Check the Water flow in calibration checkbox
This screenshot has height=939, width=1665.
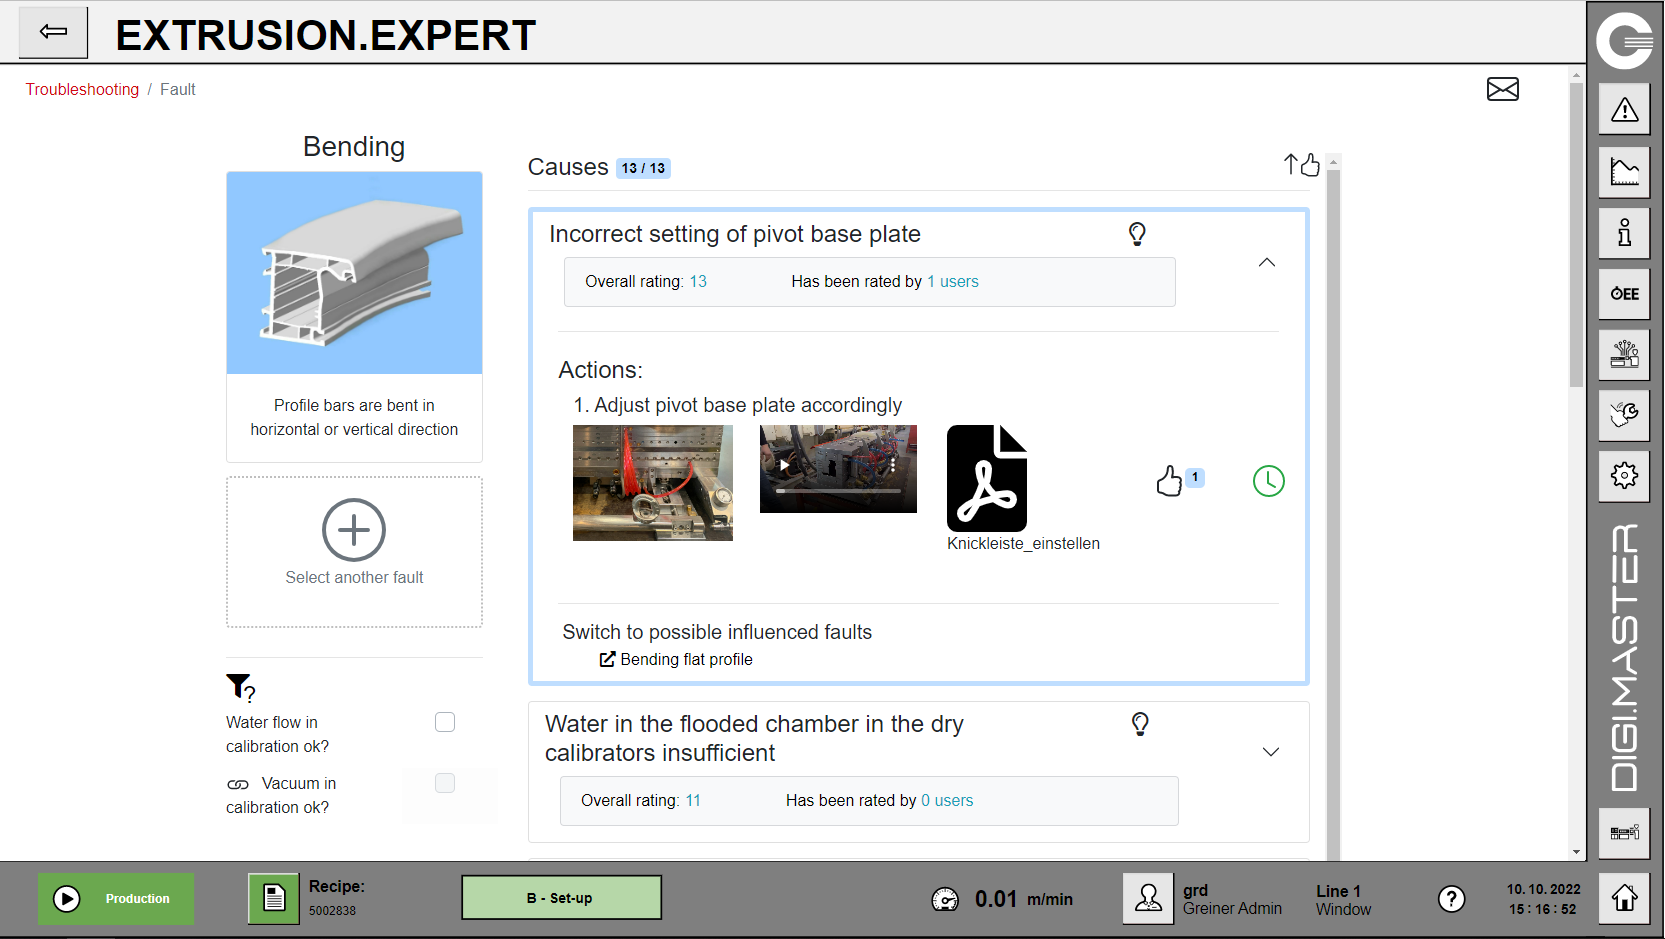point(445,722)
